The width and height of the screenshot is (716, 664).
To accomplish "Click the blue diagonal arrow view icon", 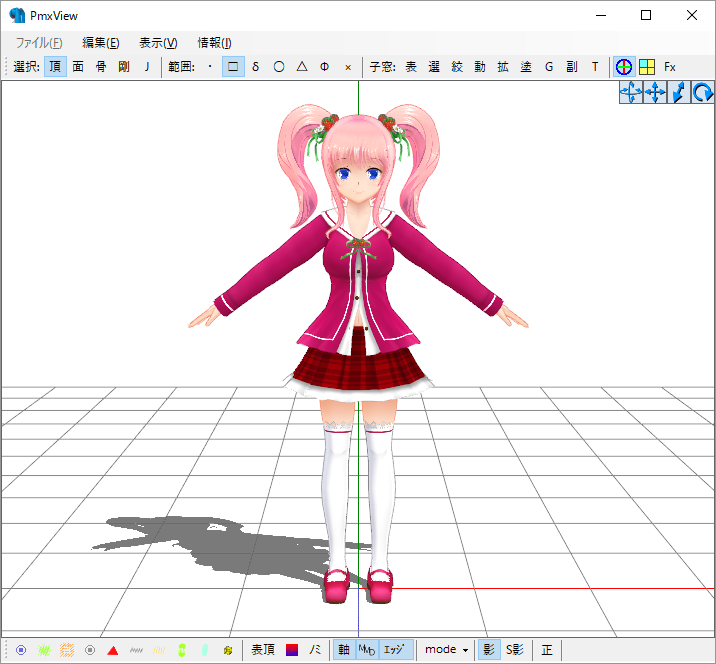I will coord(679,93).
